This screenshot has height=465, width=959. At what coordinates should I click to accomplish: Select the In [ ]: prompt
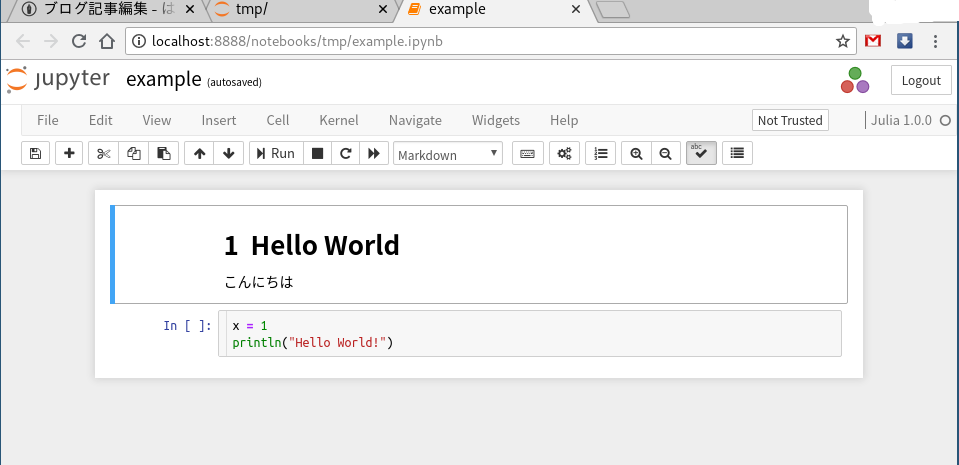click(x=188, y=326)
